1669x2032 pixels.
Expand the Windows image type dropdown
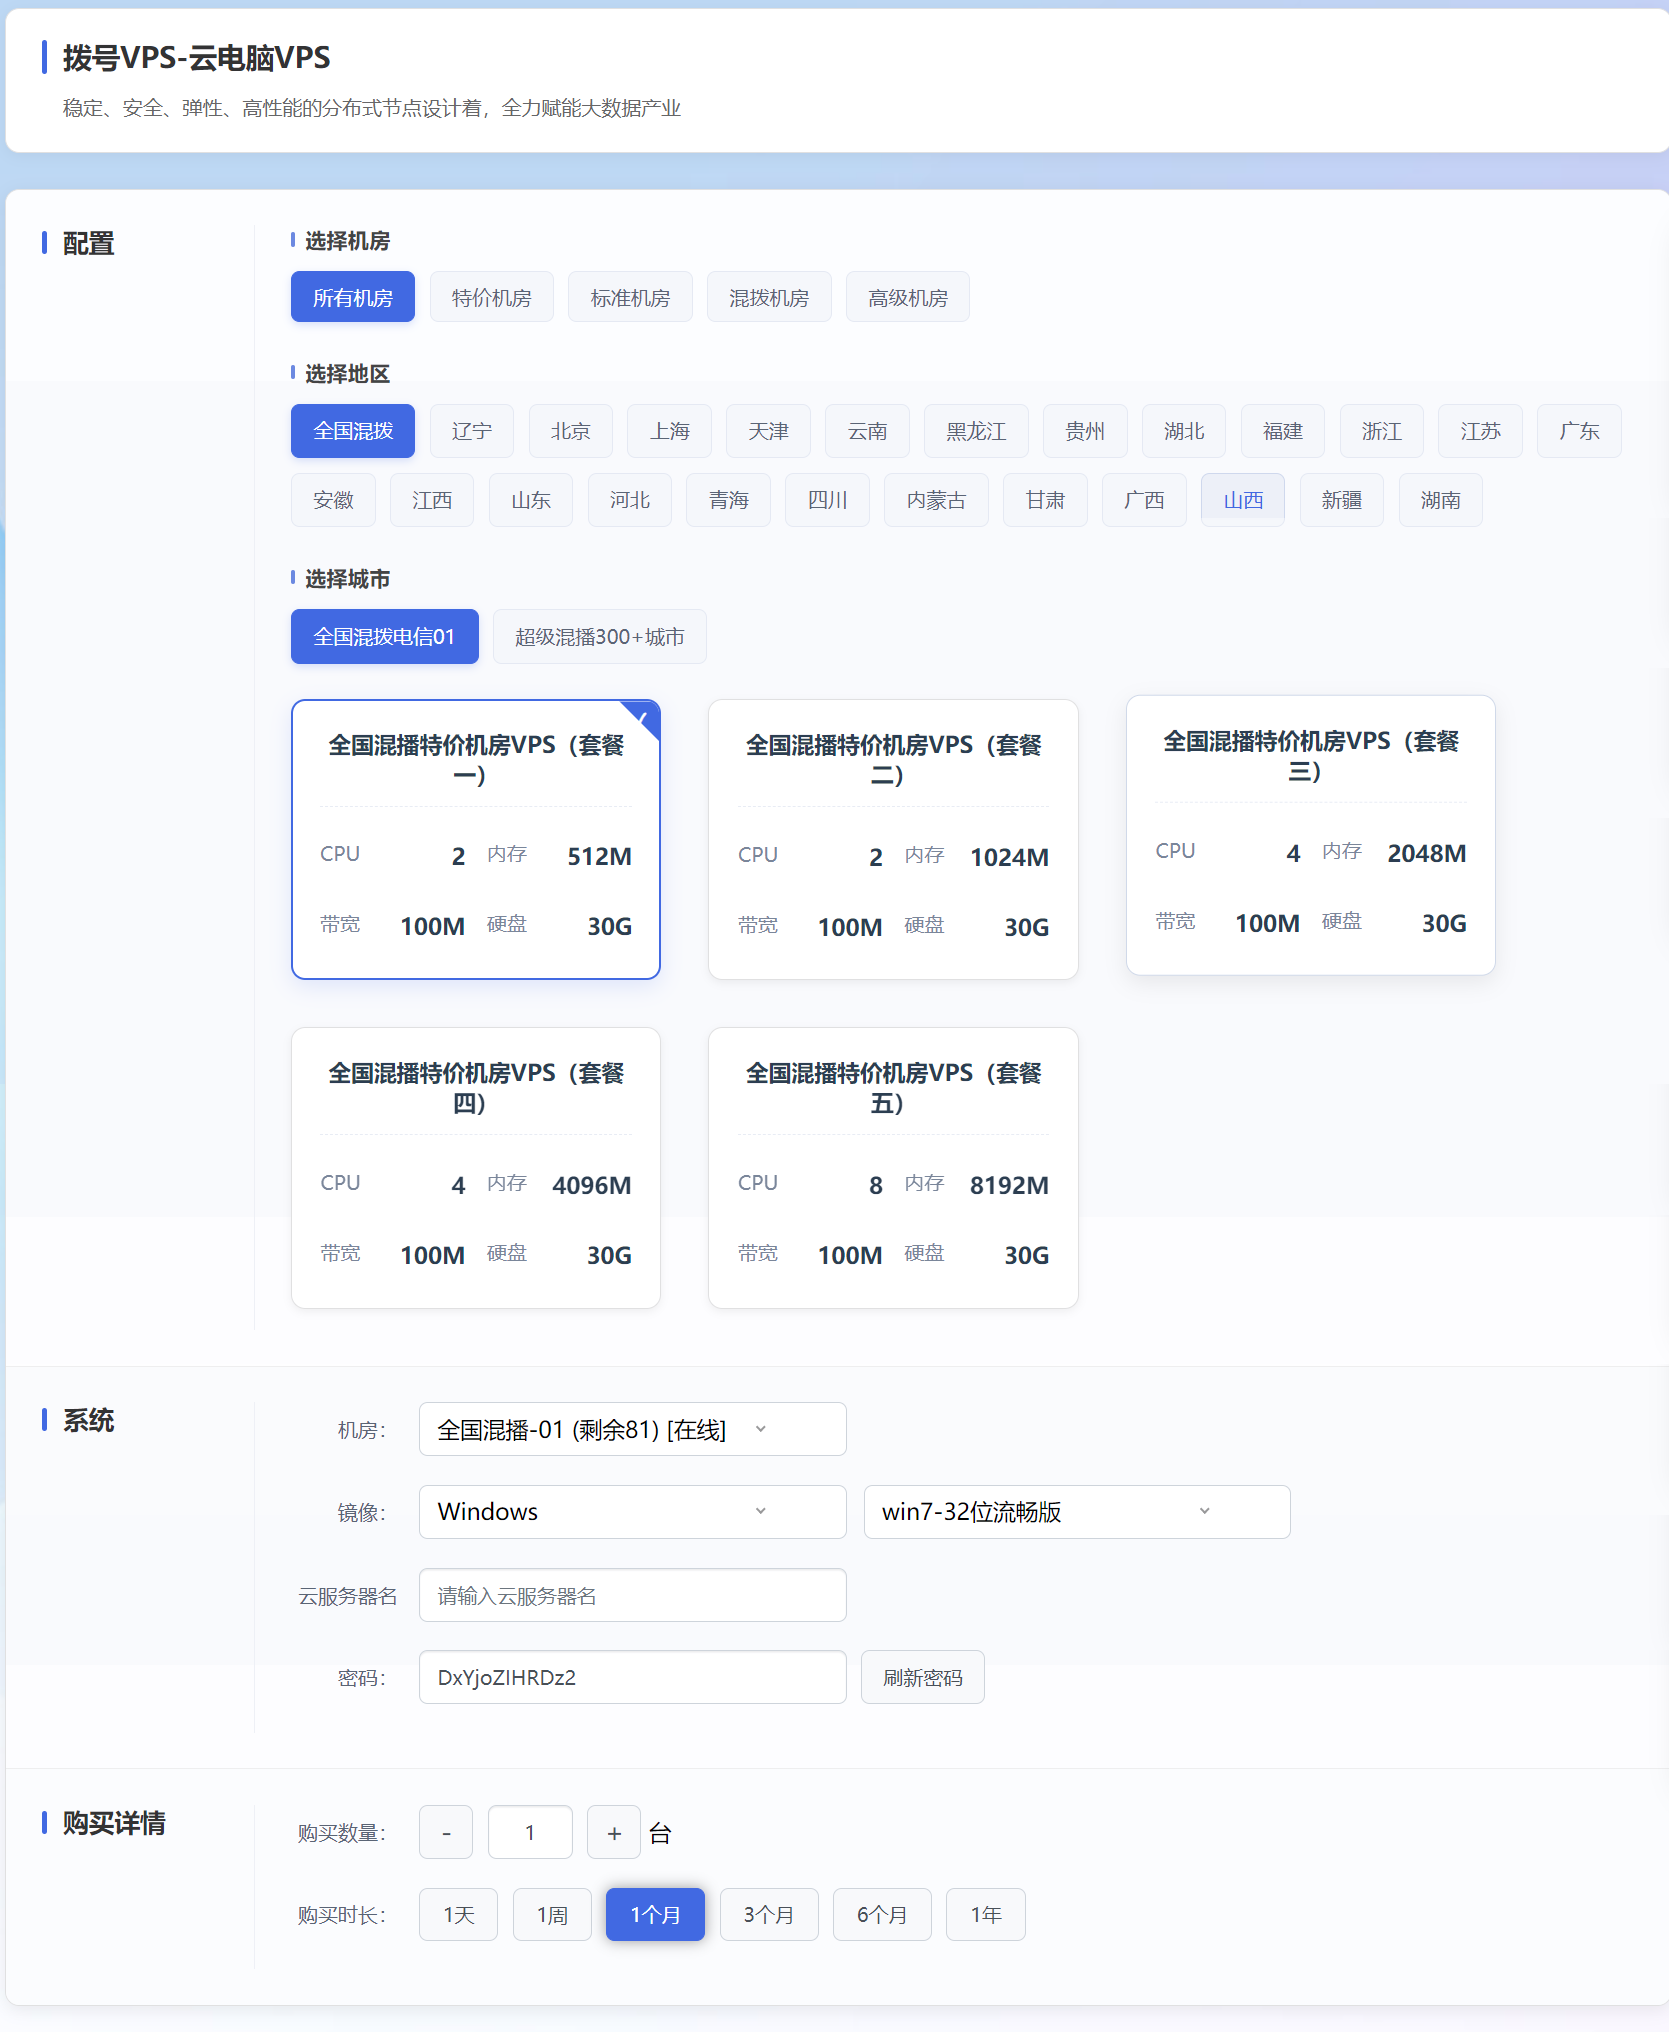[632, 1512]
